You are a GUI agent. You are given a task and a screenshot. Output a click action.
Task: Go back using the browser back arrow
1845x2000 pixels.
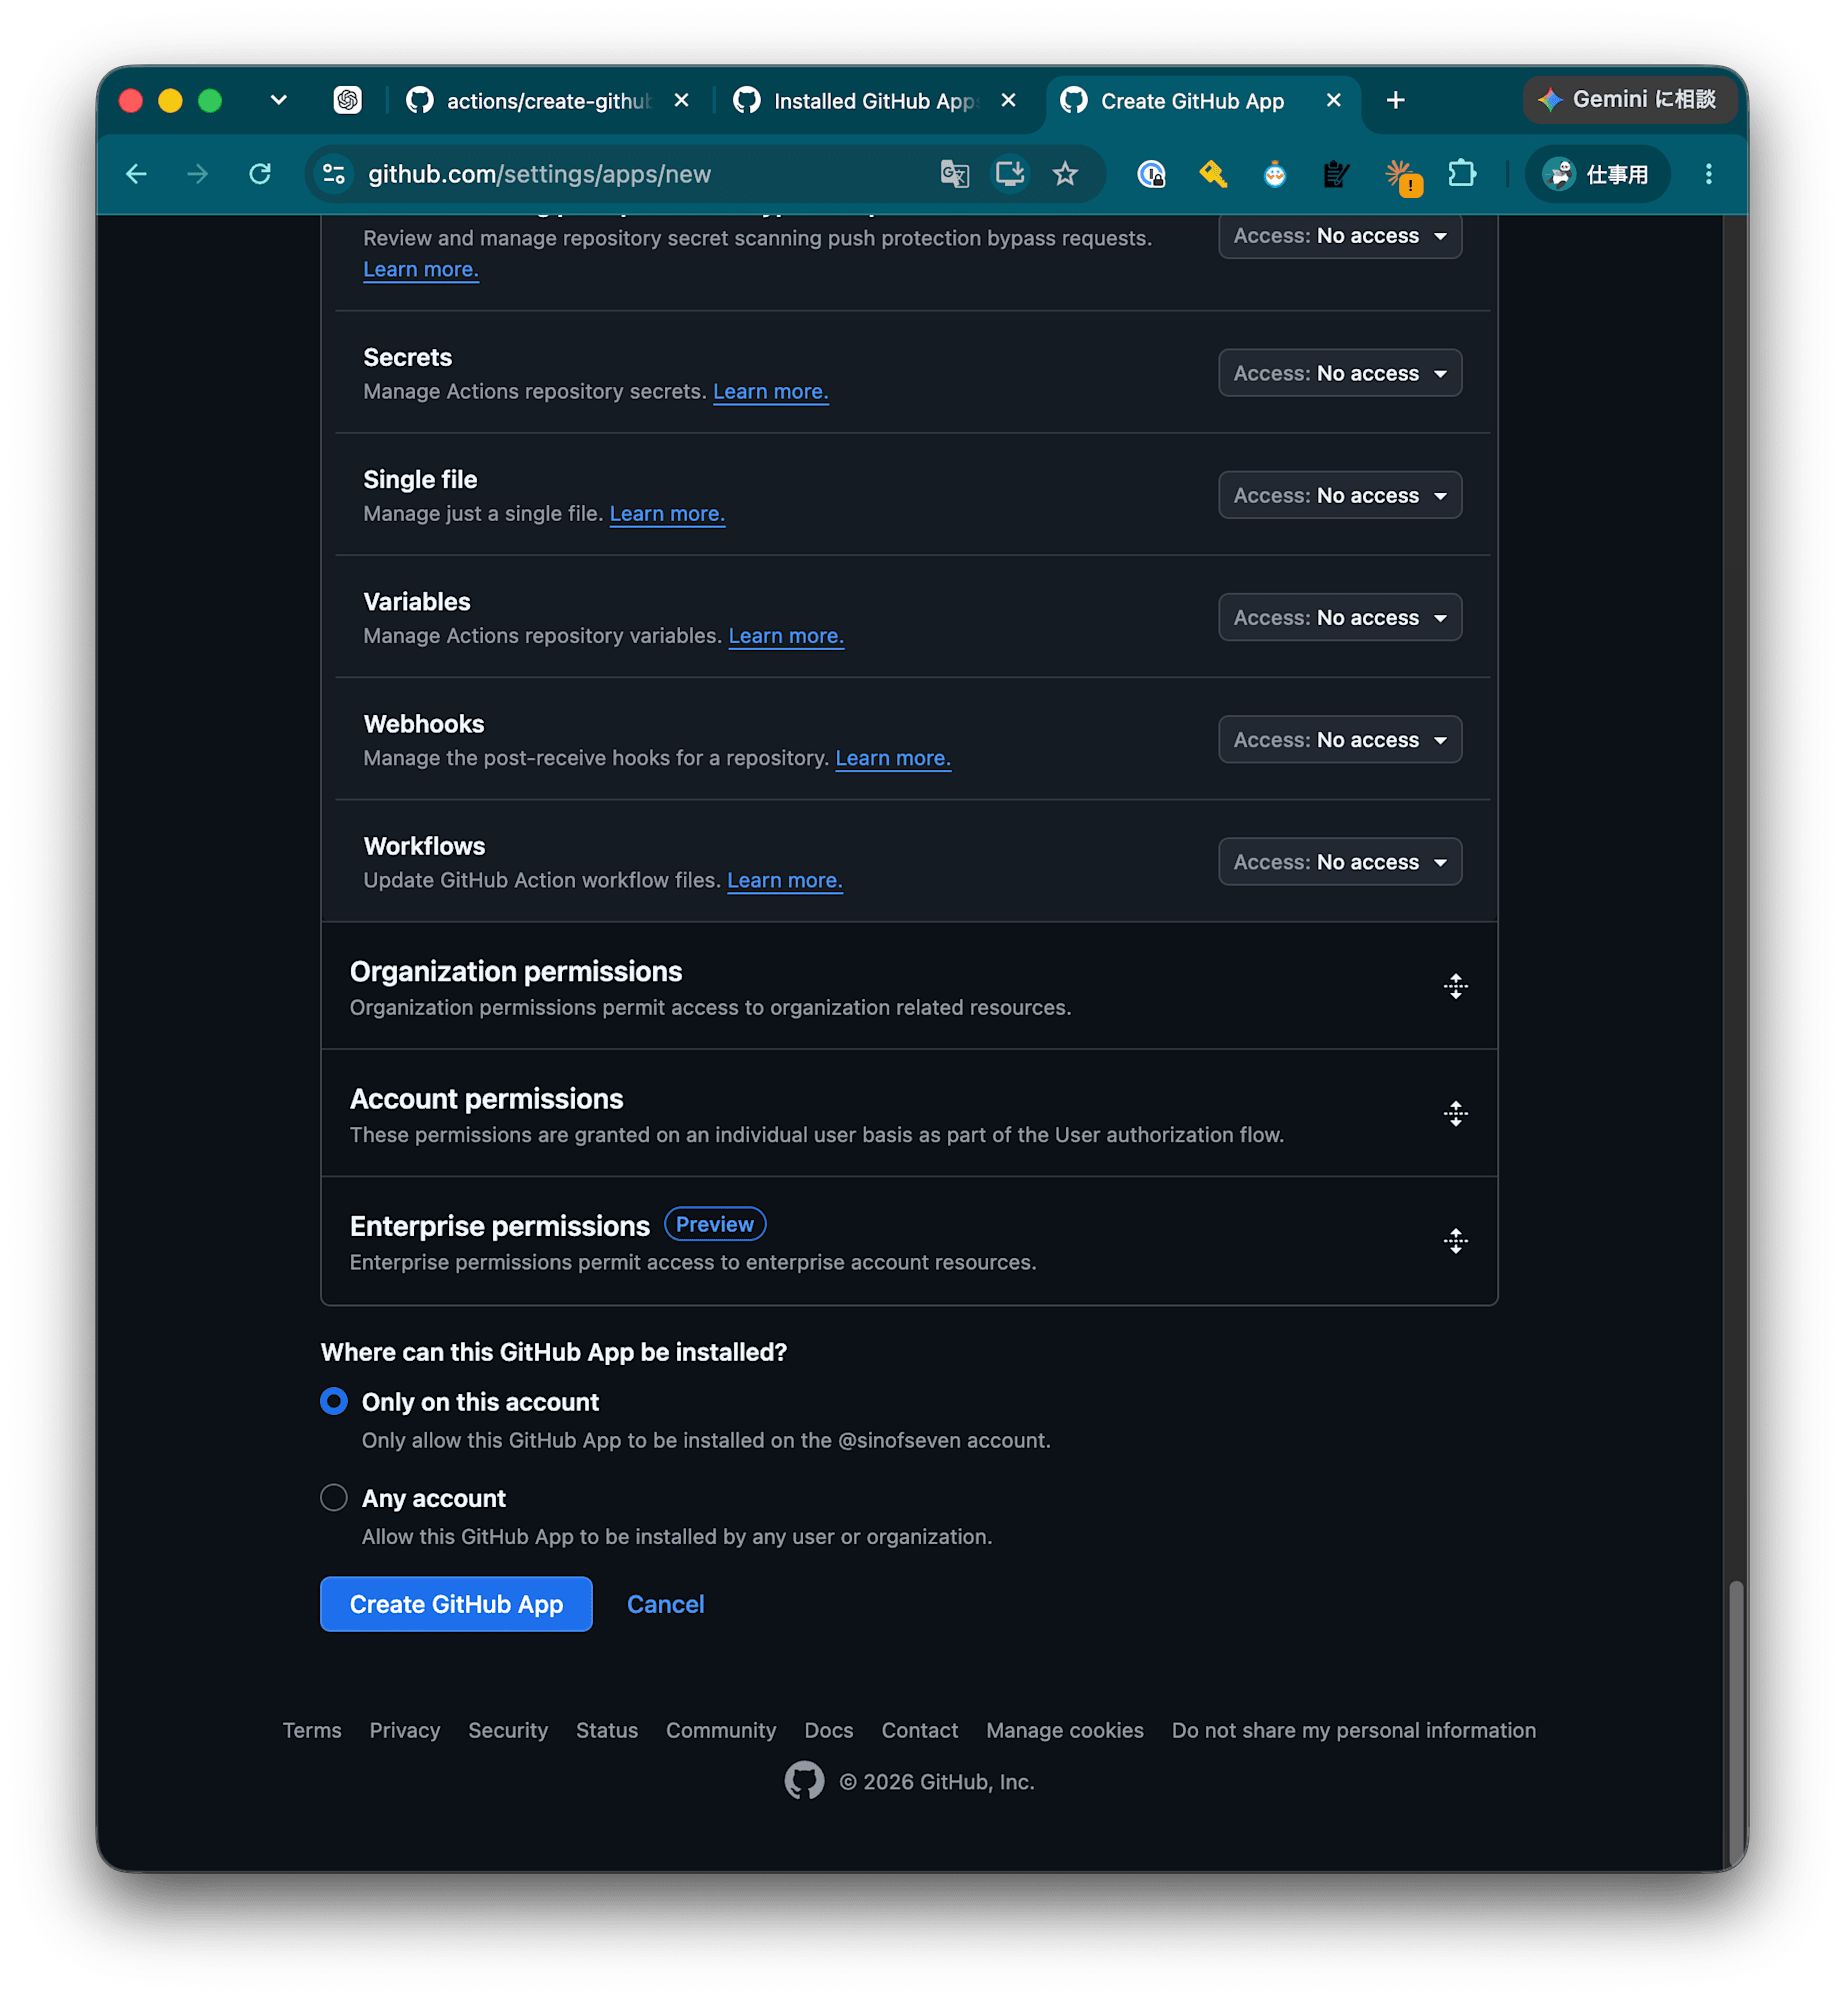tap(136, 174)
